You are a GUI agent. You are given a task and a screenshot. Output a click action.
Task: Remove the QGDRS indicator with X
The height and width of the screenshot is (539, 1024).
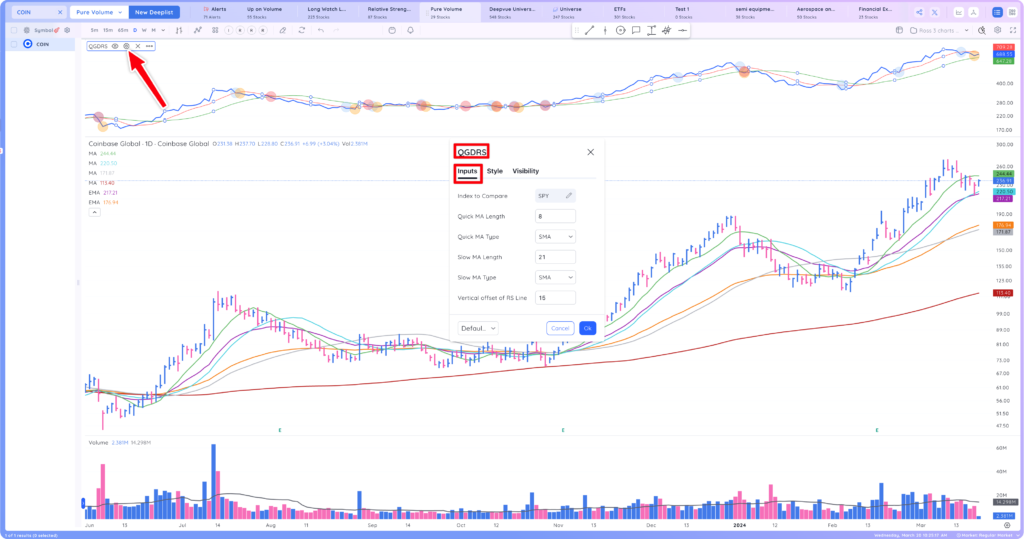138,46
